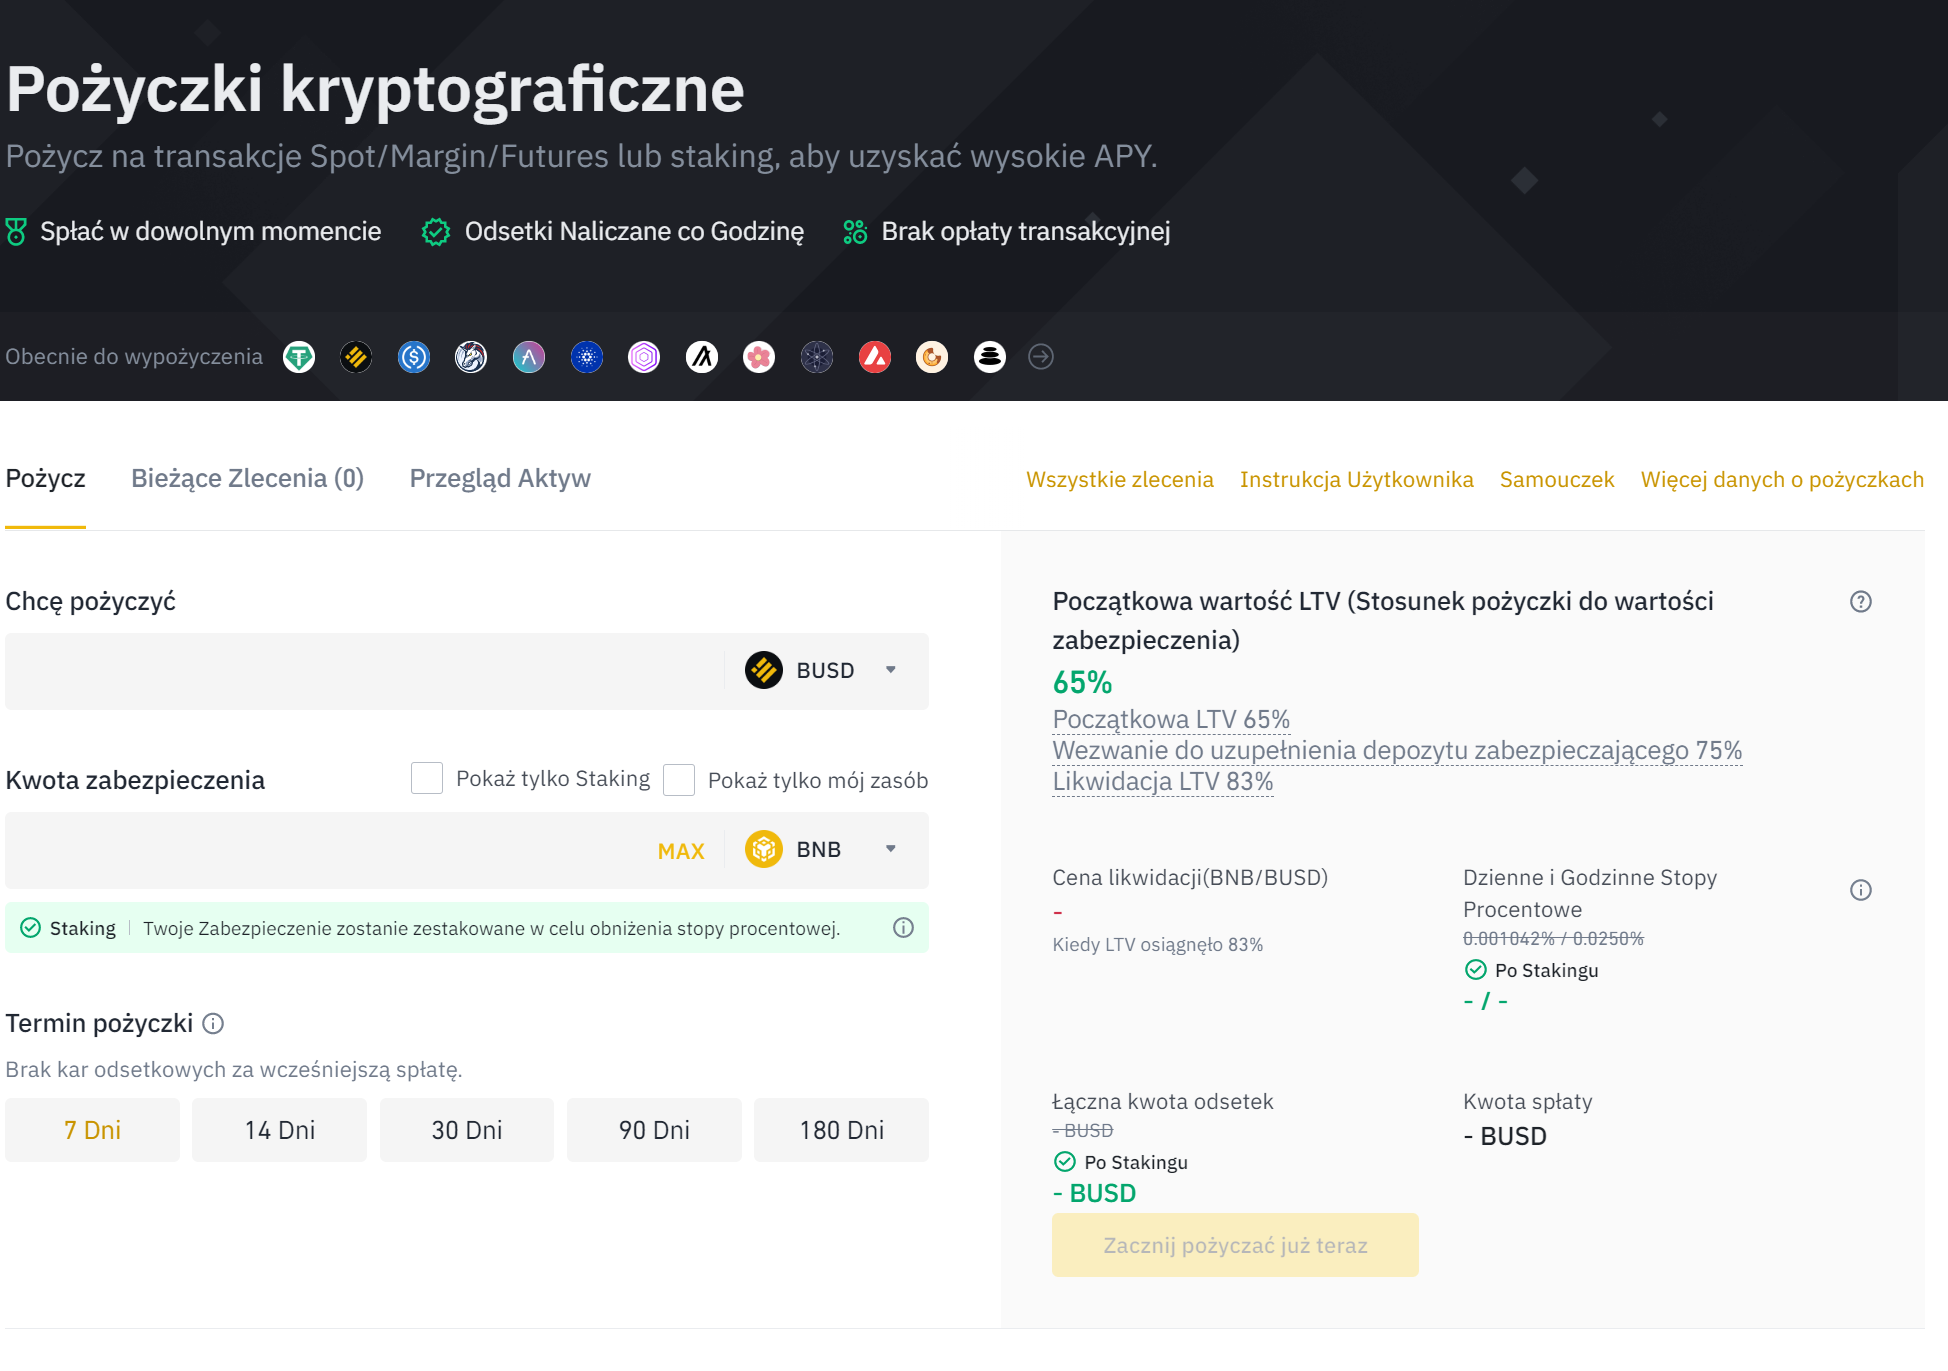Switch to Bieżące Zlecenia (0) tab
This screenshot has height=1371, width=1948.
[247, 479]
